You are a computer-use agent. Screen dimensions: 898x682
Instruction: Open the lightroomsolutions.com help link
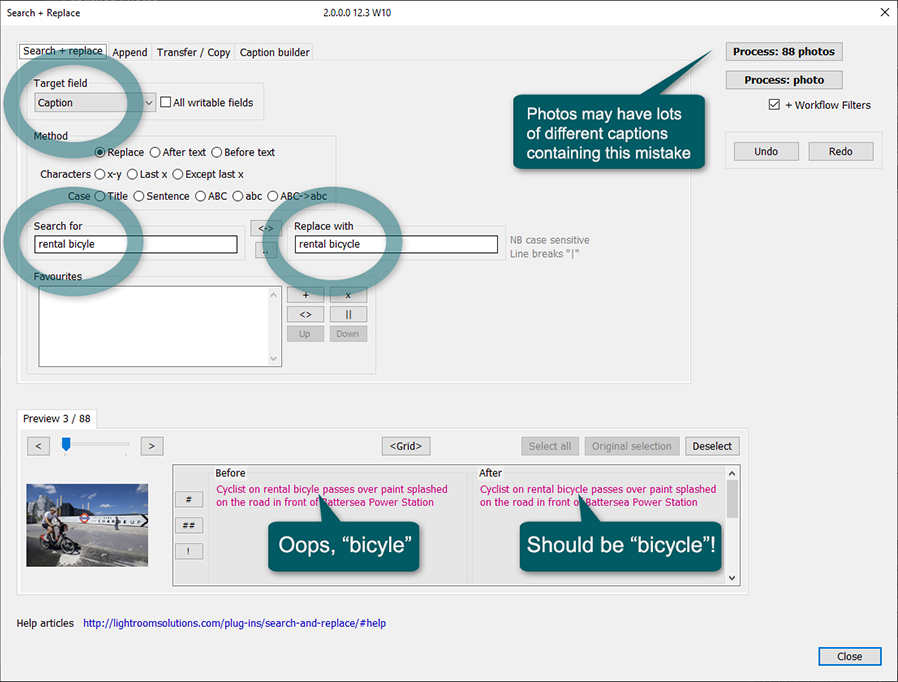click(x=234, y=623)
